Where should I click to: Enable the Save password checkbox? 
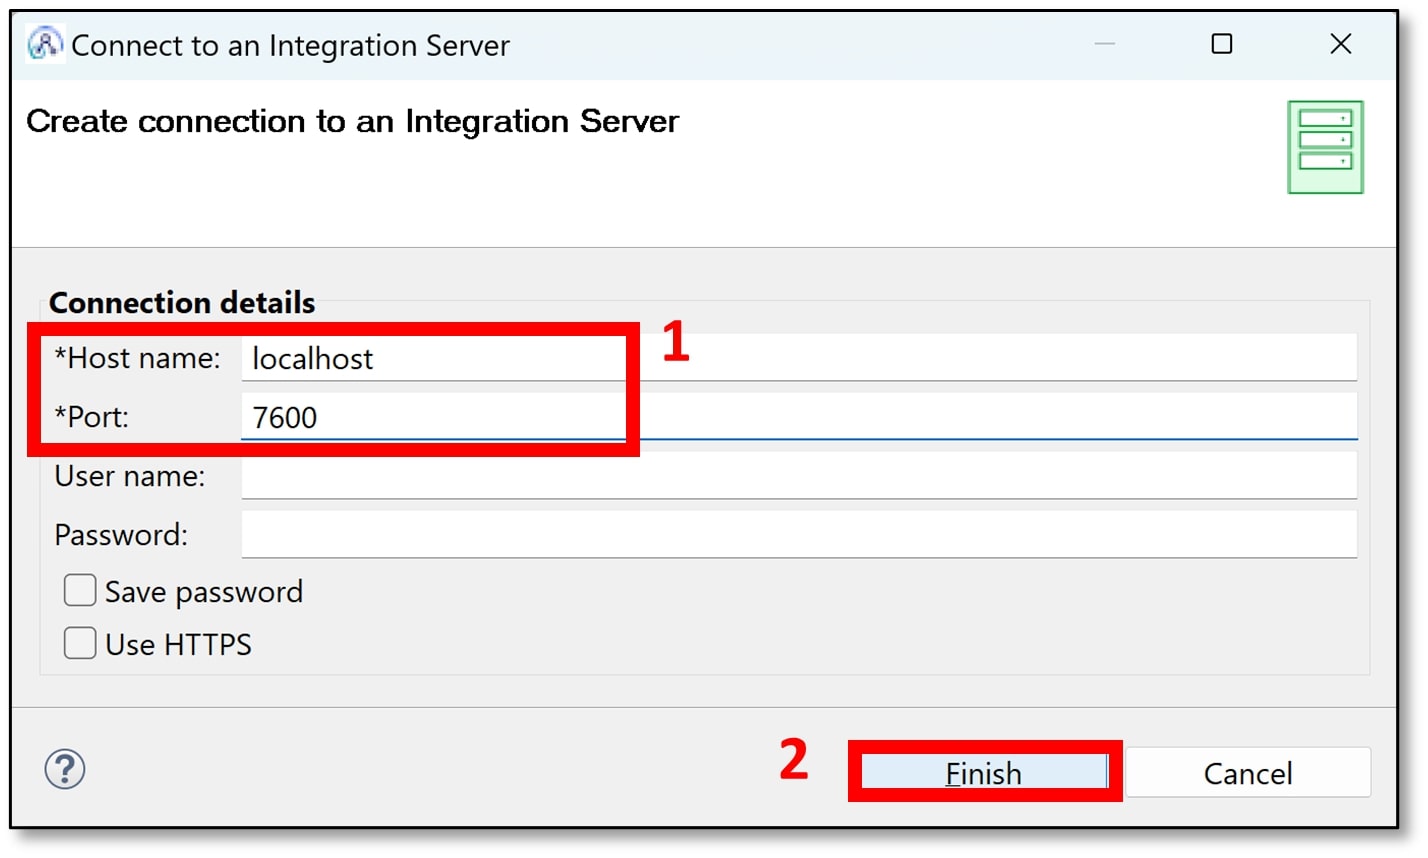80,590
